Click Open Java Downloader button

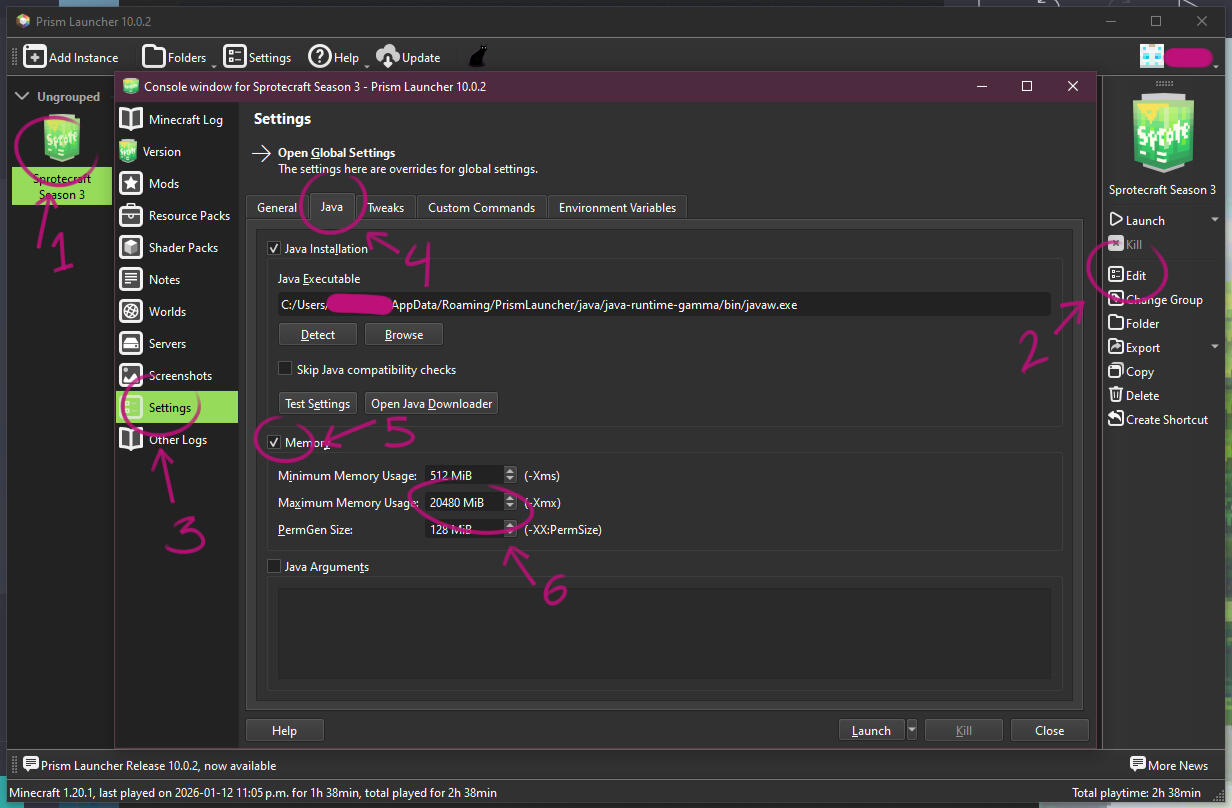(x=431, y=404)
